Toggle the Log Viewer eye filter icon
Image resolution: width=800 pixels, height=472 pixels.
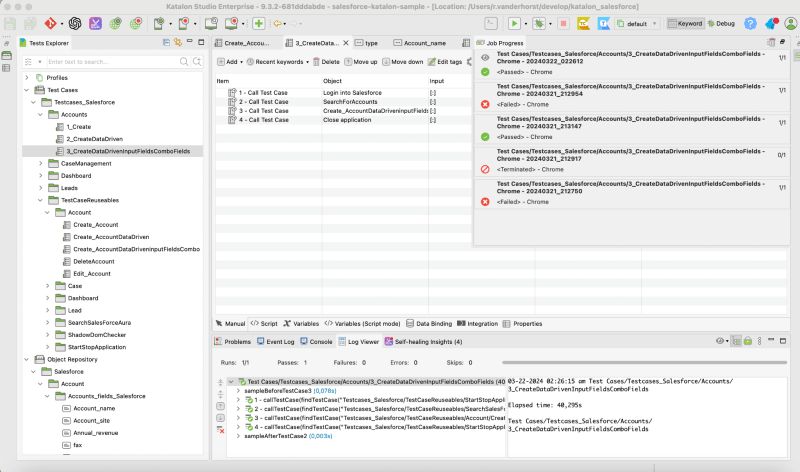[720, 341]
